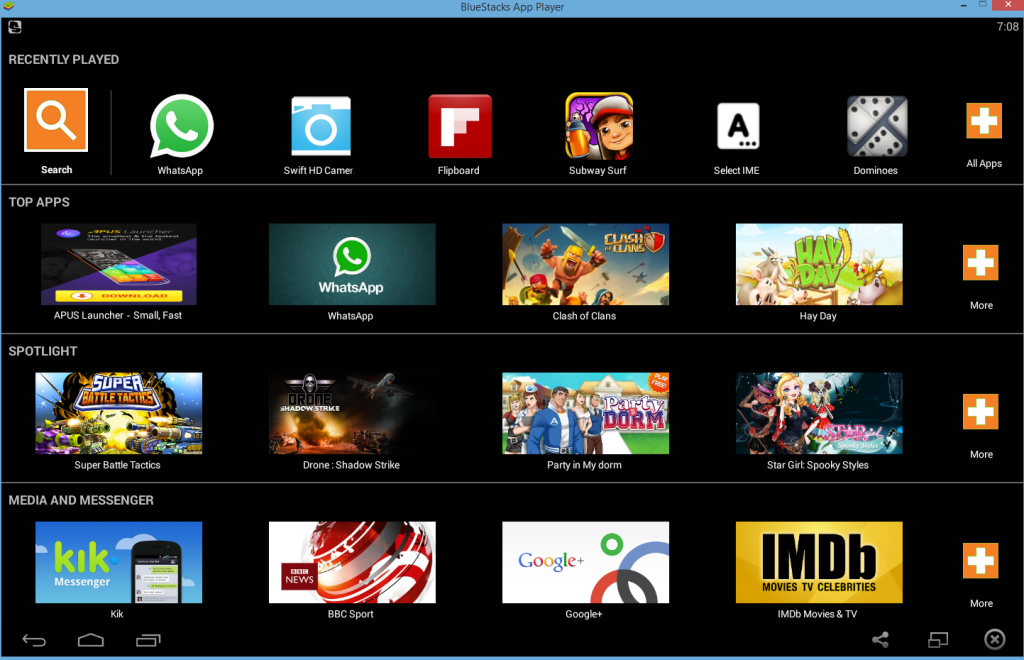Click the share icon in bottom bar

pos(880,640)
